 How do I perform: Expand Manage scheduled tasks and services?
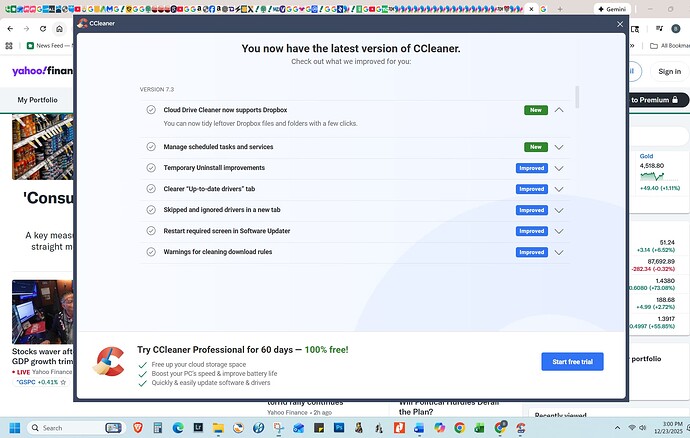[559, 147]
